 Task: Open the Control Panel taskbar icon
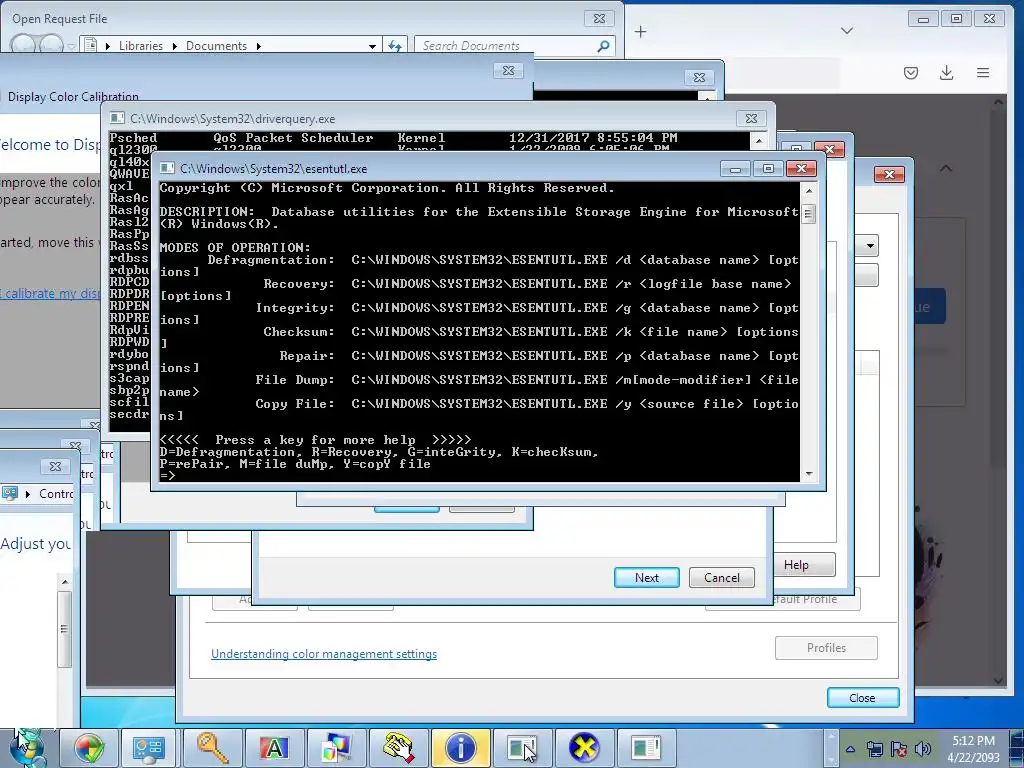click(x=148, y=748)
